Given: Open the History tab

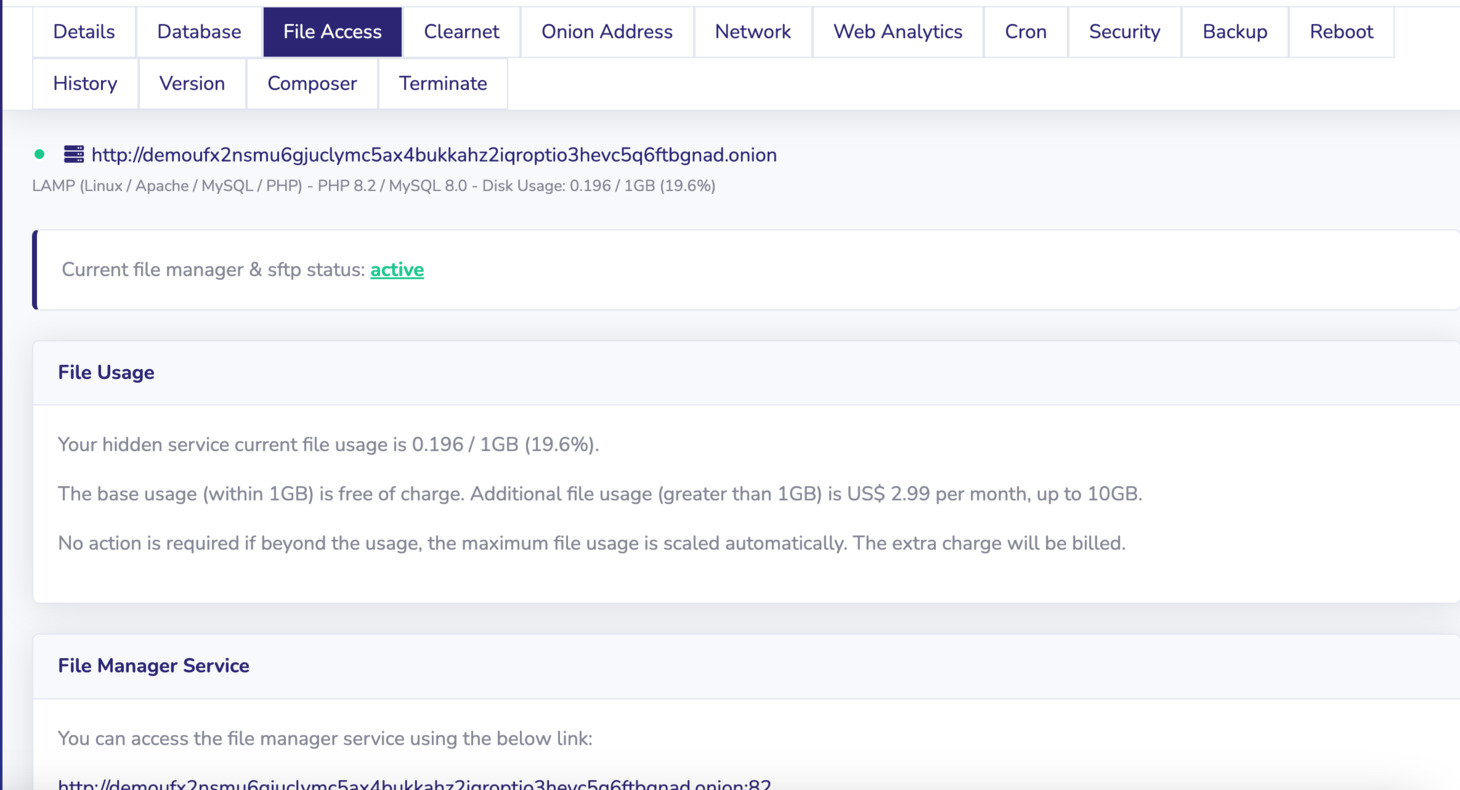Looking at the screenshot, I should point(85,84).
